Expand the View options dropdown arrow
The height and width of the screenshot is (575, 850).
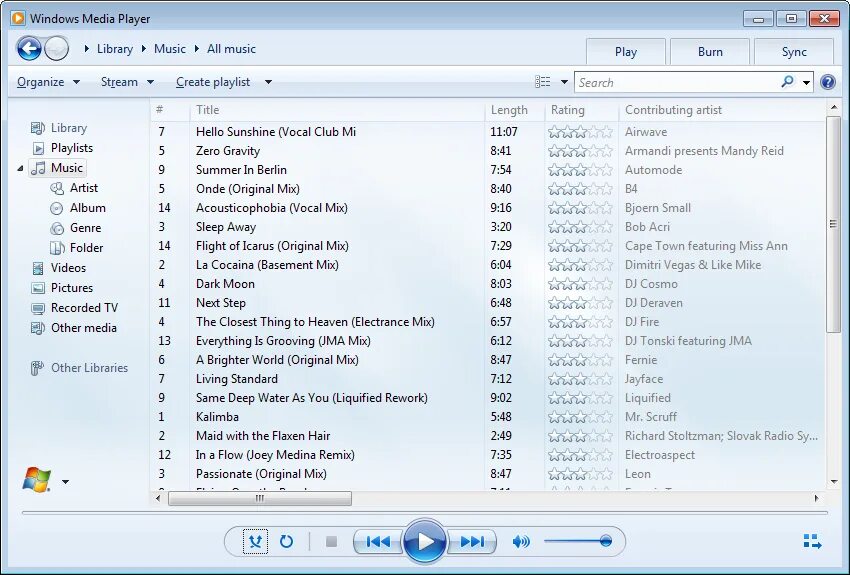click(564, 82)
